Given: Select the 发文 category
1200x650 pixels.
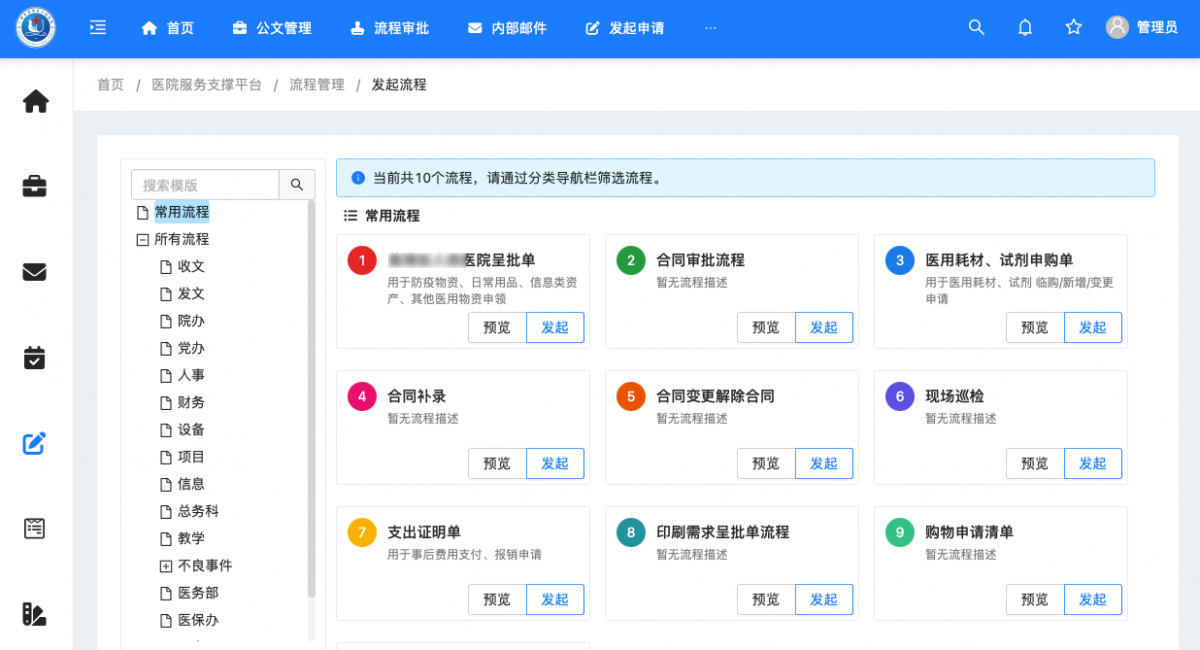Looking at the screenshot, I should 191,294.
